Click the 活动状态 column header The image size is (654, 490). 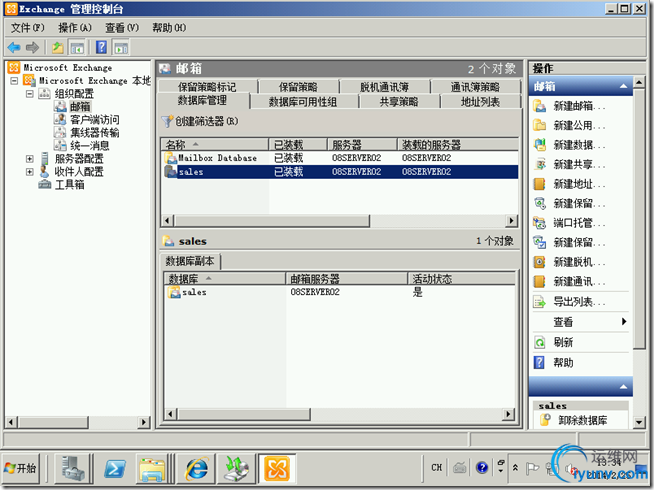pos(461,279)
